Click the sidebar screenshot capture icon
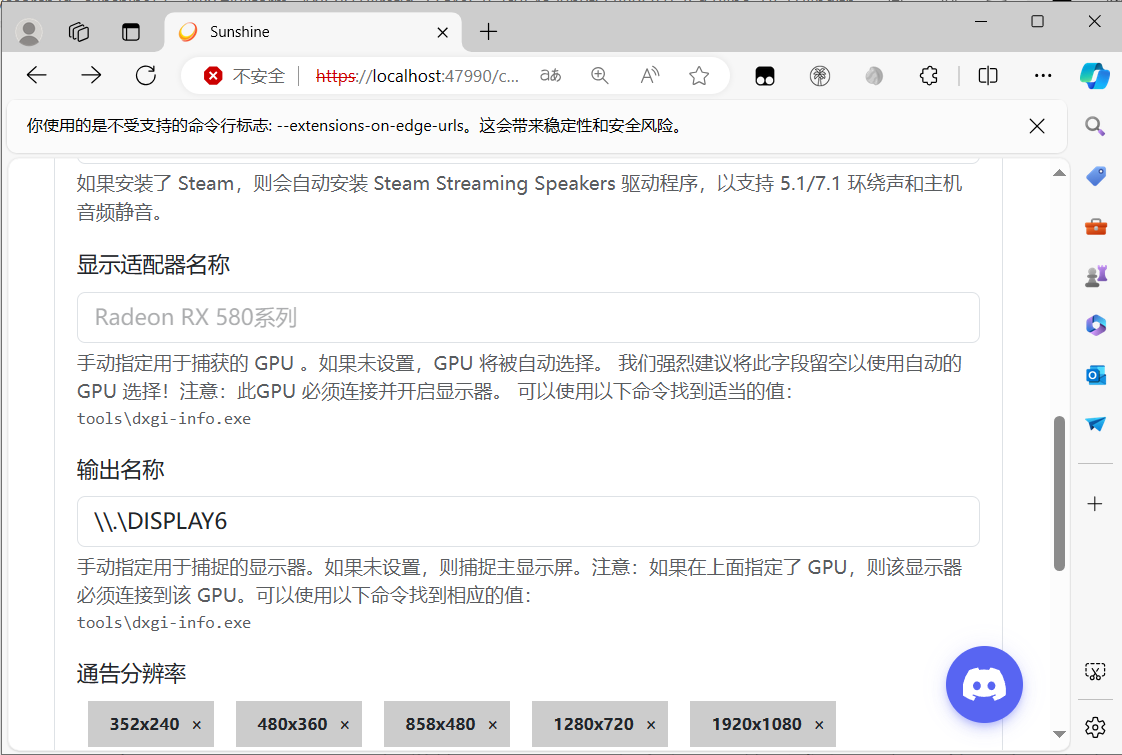This screenshot has height=755, width=1122. [1095, 671]
